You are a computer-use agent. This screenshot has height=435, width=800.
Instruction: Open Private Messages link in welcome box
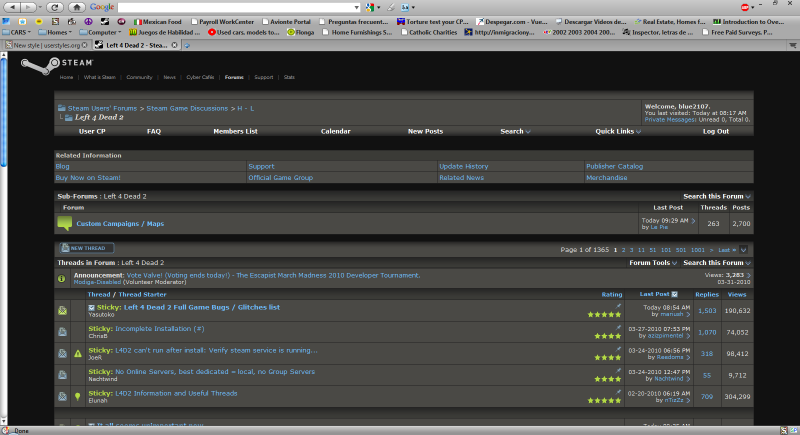670,120
